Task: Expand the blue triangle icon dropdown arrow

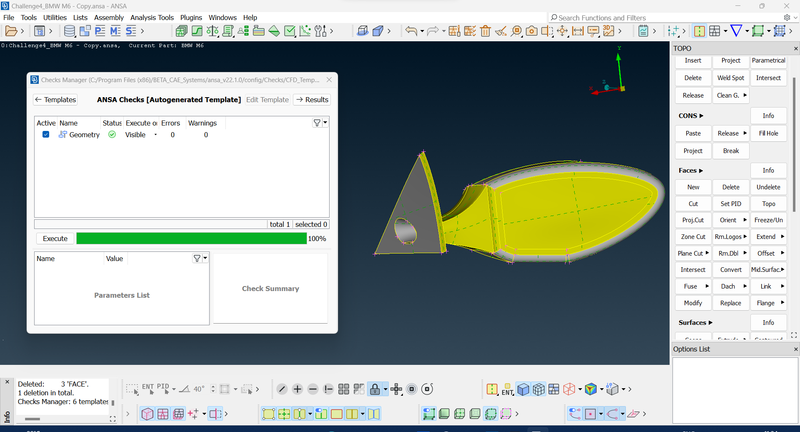Action: 747,32
